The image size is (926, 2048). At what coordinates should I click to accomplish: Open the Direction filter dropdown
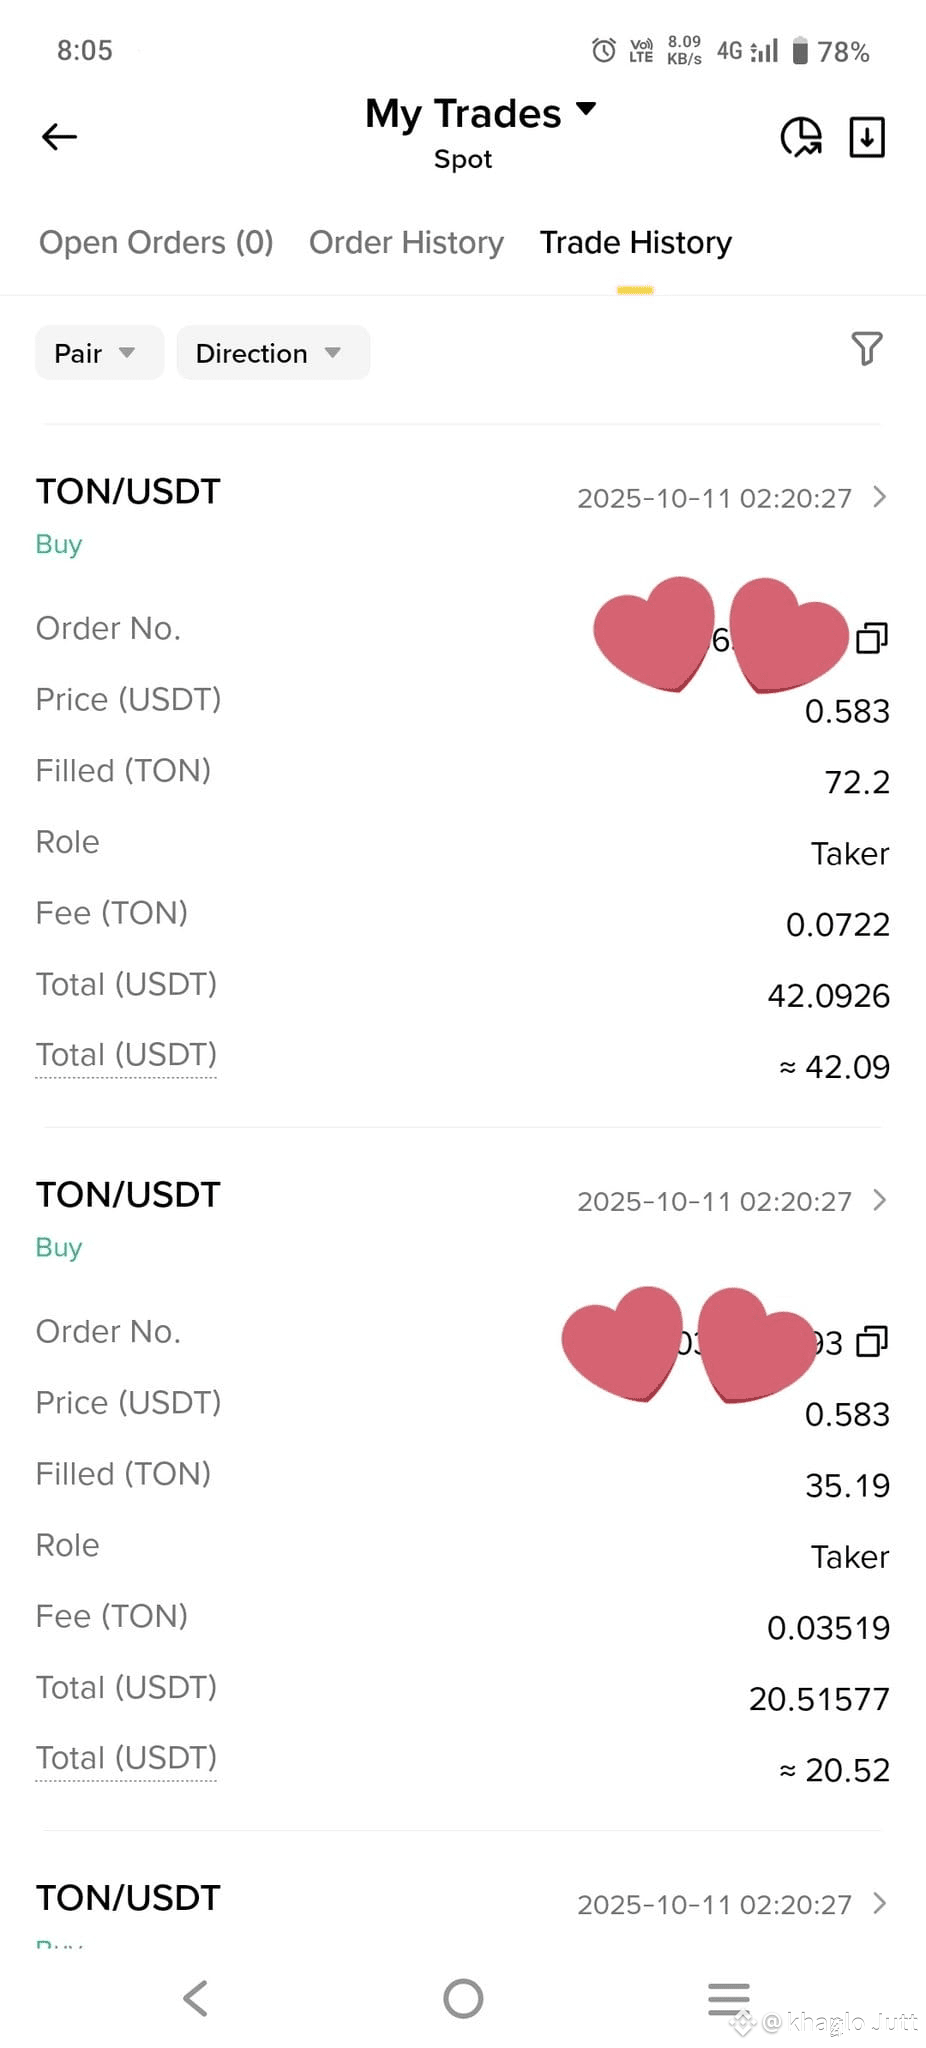[x=273, y=353]
